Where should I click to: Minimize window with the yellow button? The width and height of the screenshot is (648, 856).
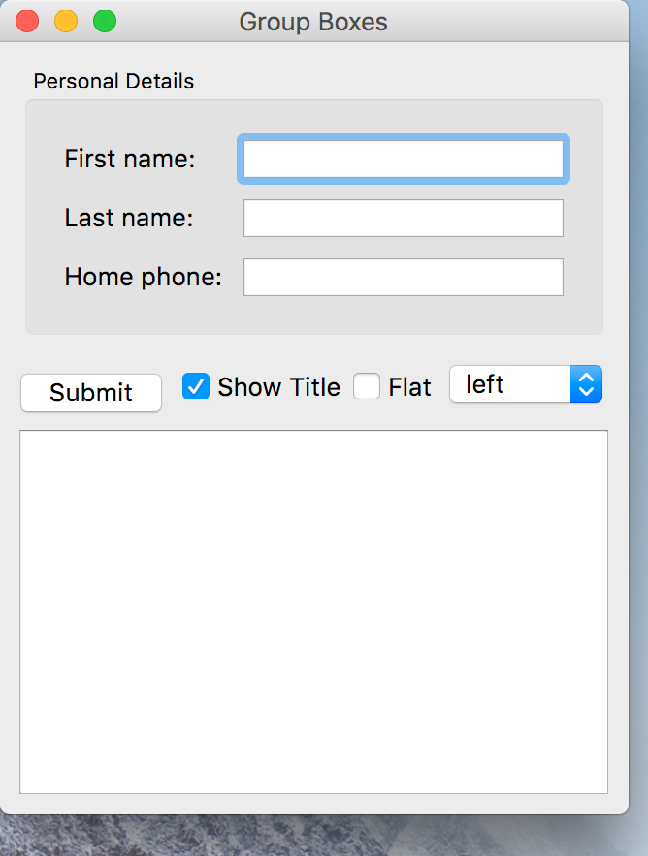(66, 21)
